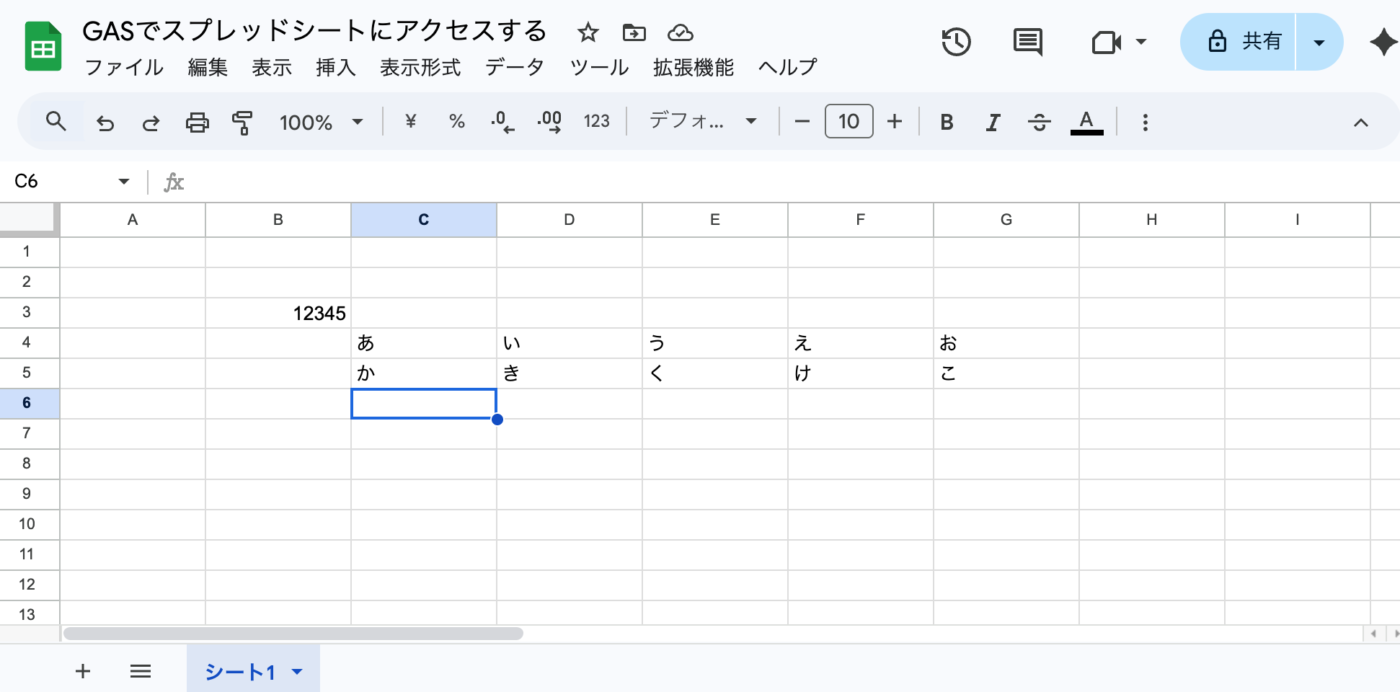Screen dimensions: 1400x692
Task: Open the Gemini sparkle icon
Action: pyautogui.click(x=1382, y=42)
